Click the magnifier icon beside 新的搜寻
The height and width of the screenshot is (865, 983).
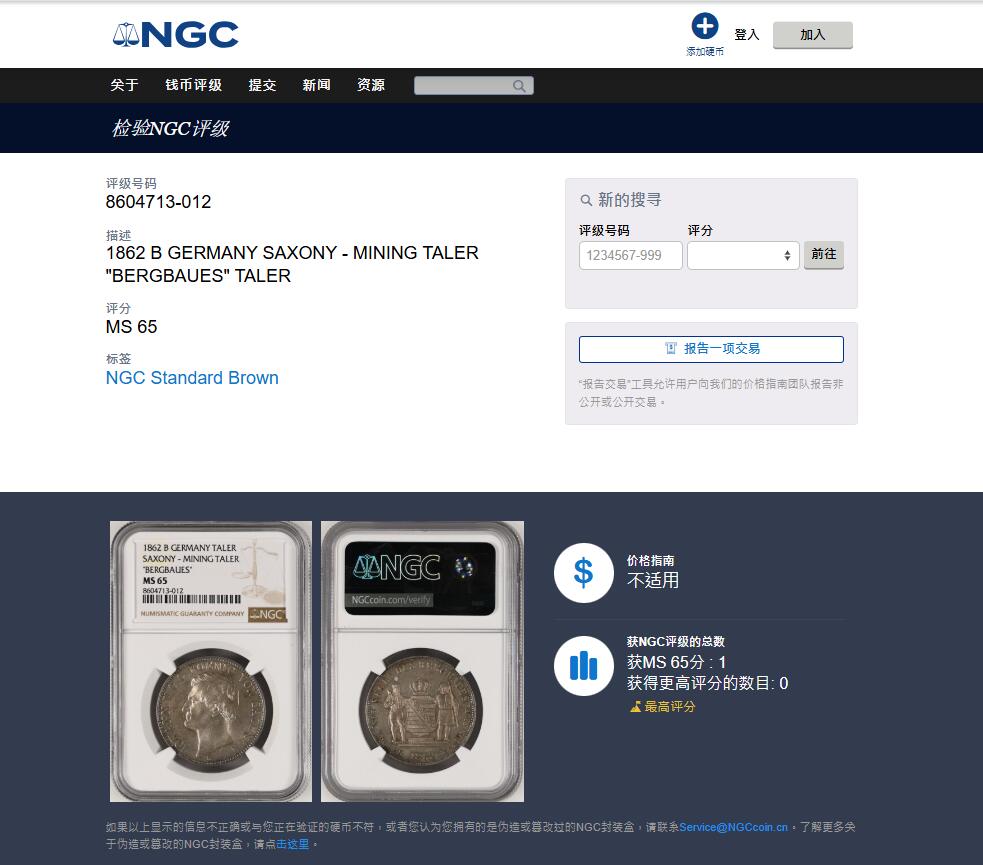pos(586,201)
